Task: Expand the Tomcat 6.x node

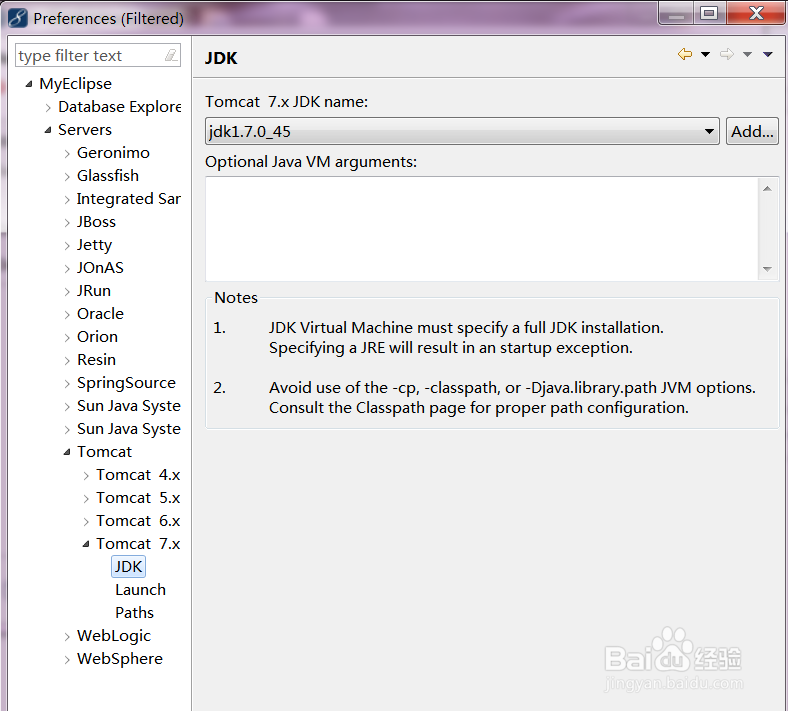Action: (86, 522)
